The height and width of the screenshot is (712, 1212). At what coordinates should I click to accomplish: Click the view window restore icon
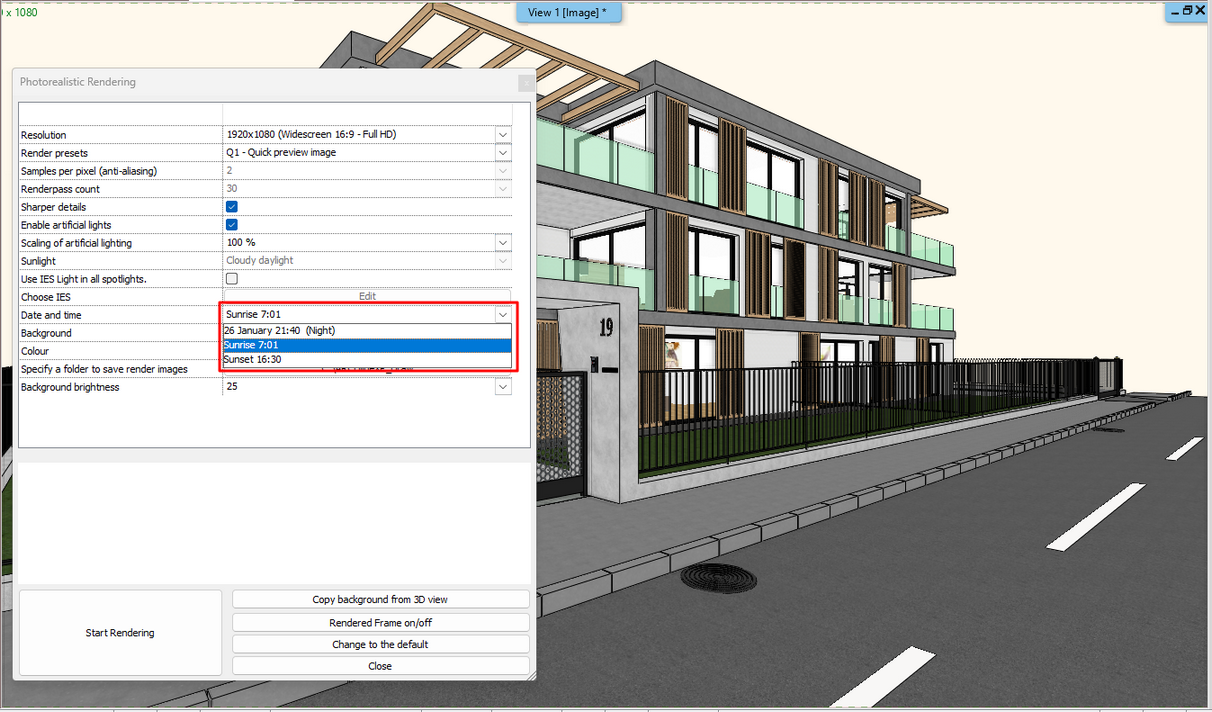(1186, 10)
